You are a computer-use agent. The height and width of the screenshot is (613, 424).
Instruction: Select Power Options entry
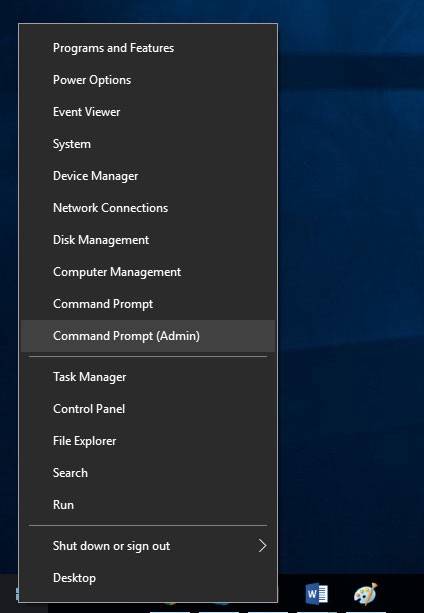point(148,80)
